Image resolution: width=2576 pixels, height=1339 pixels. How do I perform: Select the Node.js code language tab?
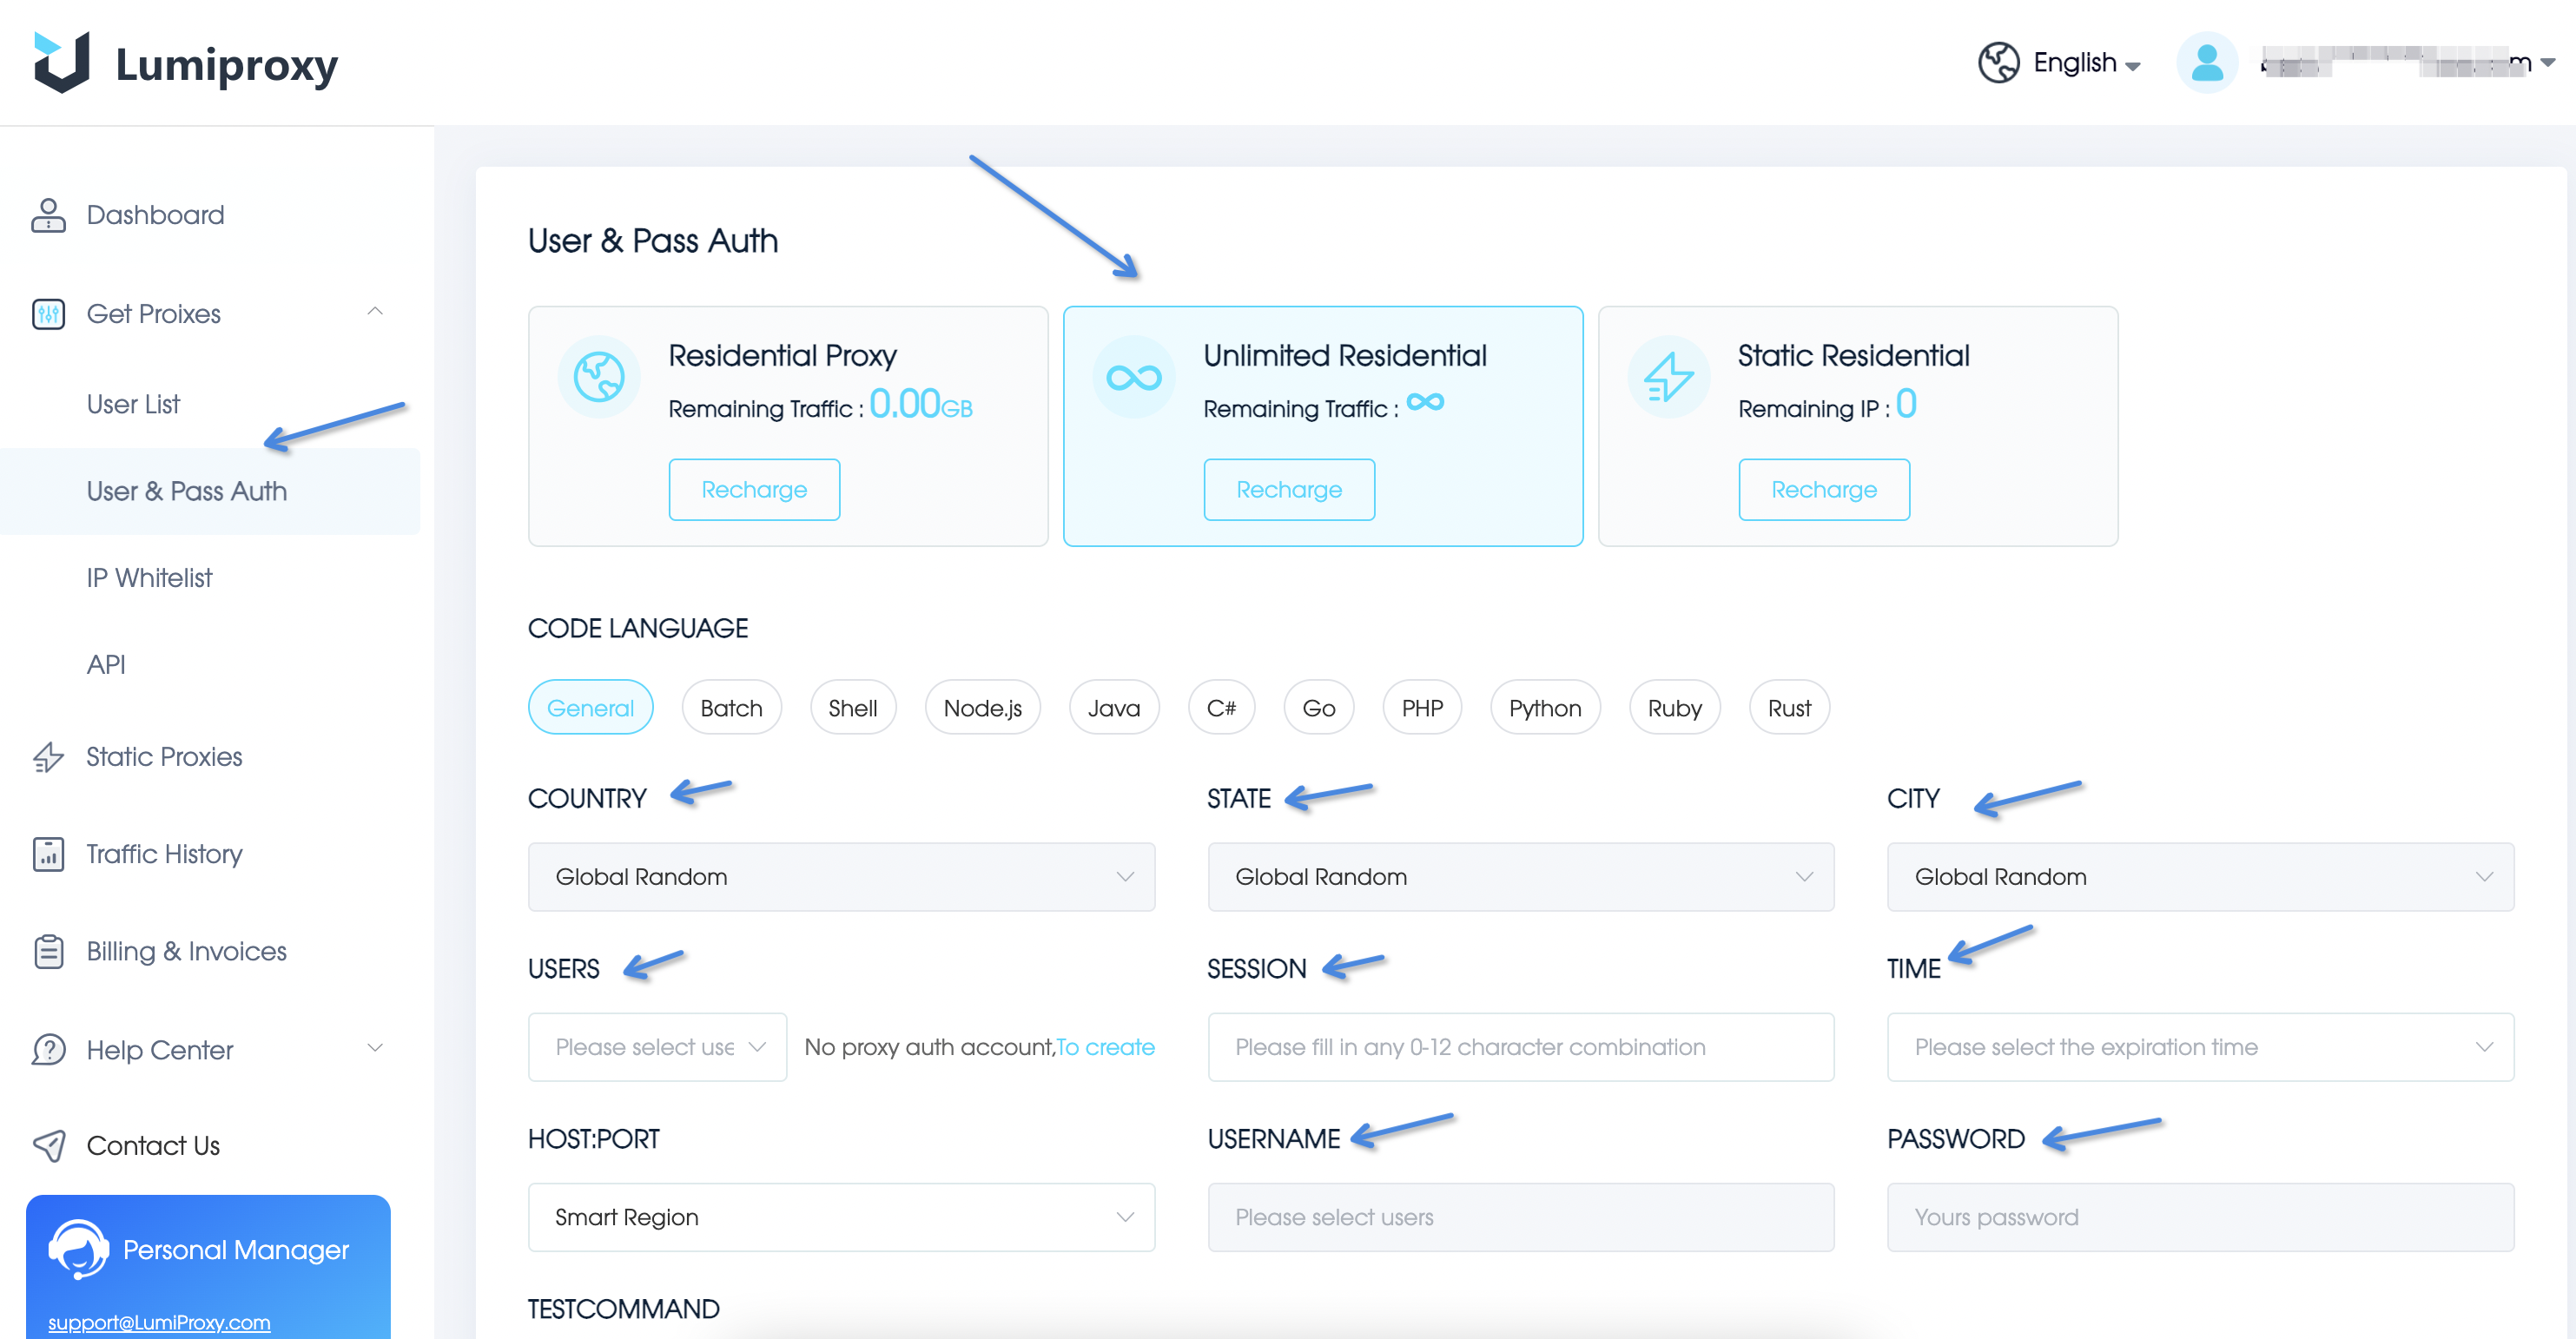pos(982,708)
